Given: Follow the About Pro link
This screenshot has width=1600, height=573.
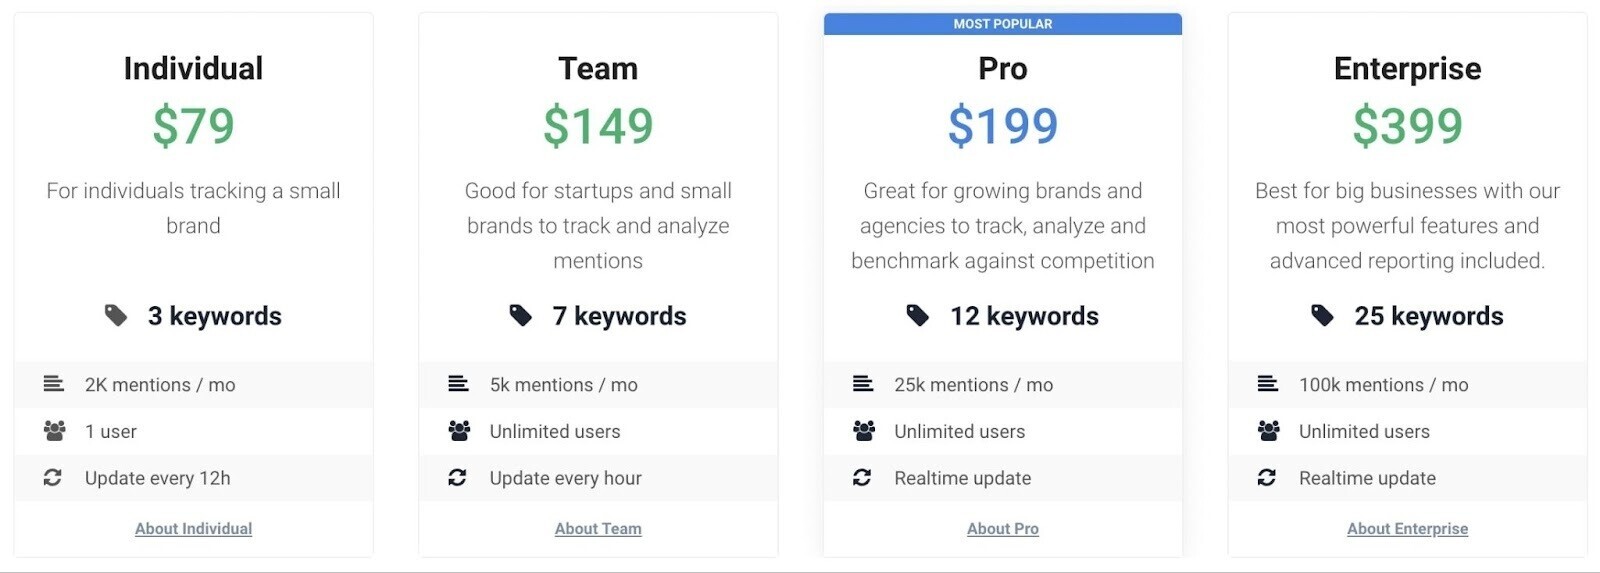Looking at the screenshot, I should pyautogui.click(x=1003, y=529).
